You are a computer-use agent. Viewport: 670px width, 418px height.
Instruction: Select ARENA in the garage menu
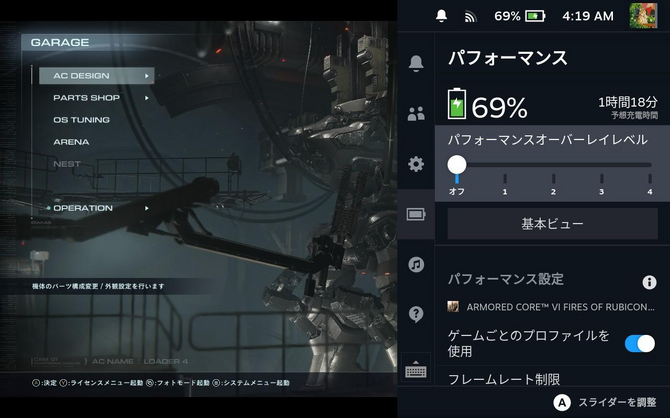(x=71, y=142)
